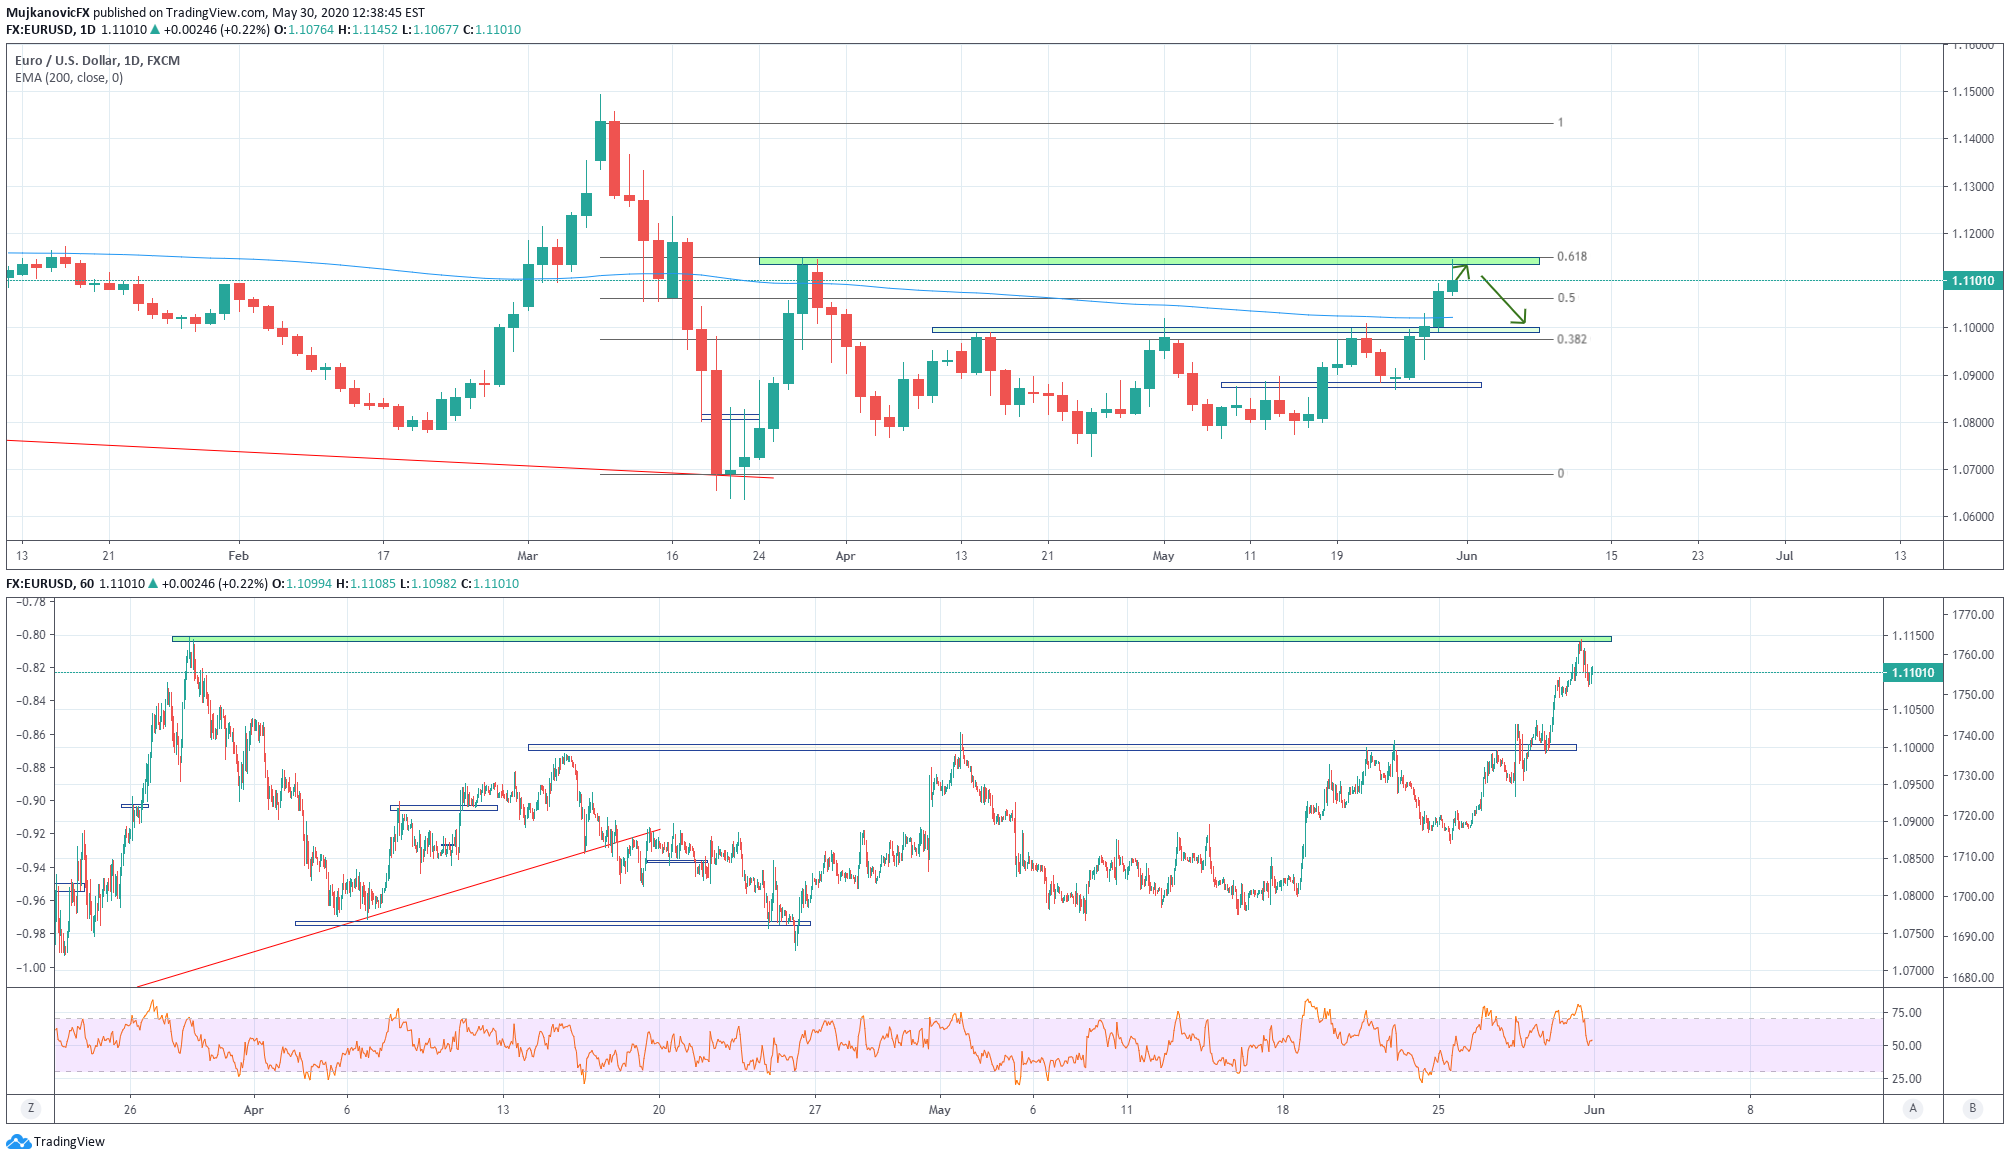Click the Z timezone button

pyautogui.click(x=31, y=1108)
